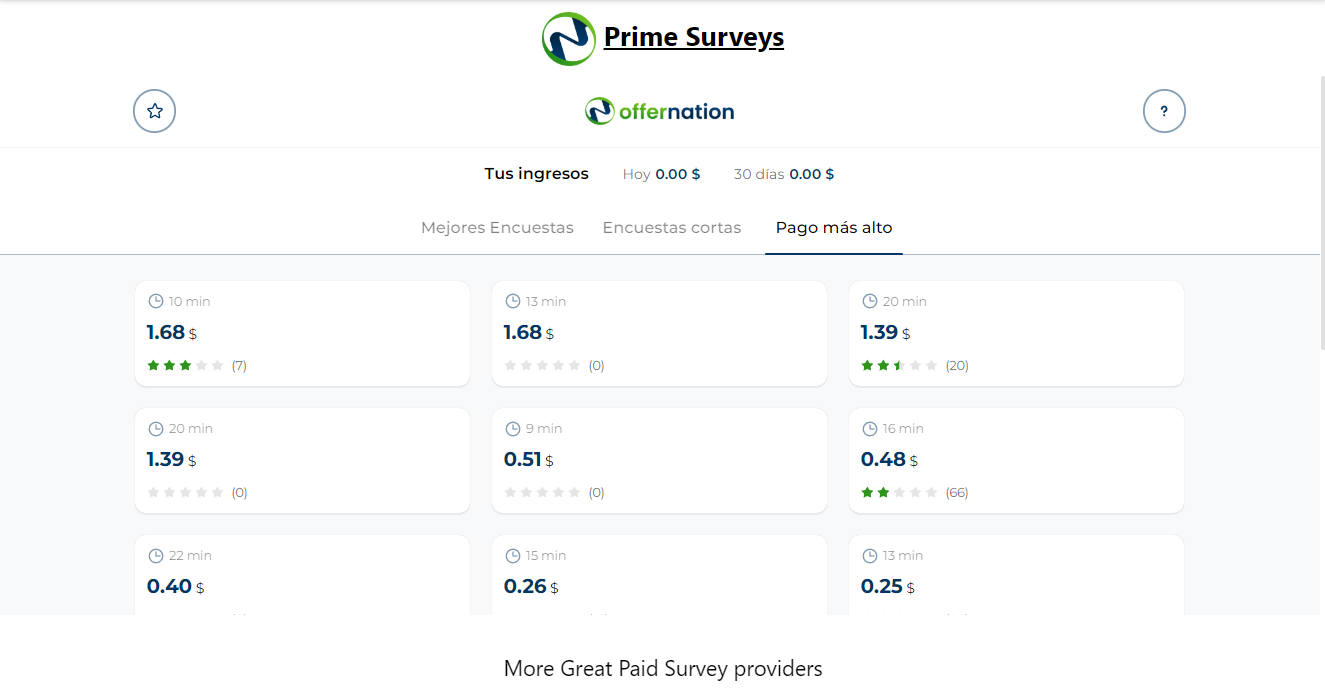Open the 13 min 0.25 $ survey card
This screenshot has height=689, width=1325.
pos(1016,575)
